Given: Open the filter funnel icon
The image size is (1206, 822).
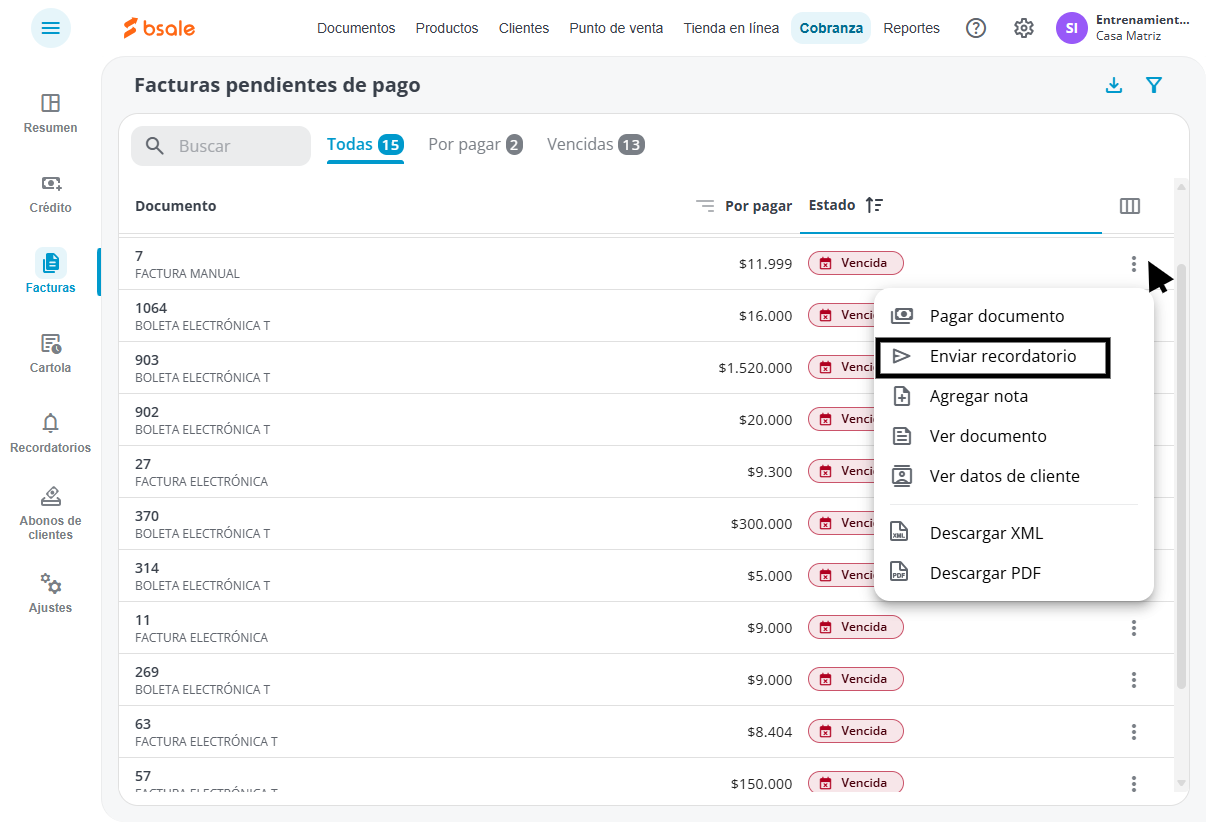Looking at the screenshot, I should 1154,85.
